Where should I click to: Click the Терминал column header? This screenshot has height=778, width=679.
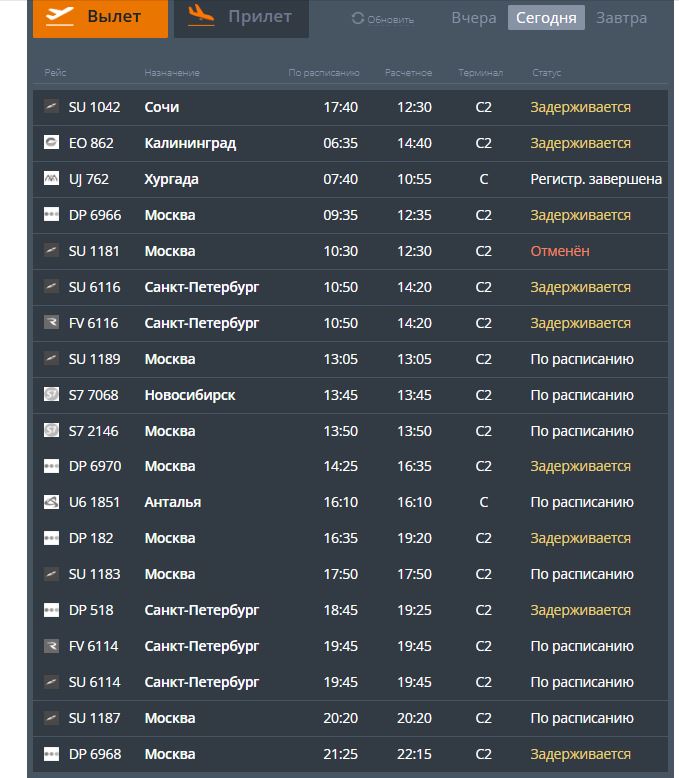pos(480,72)
